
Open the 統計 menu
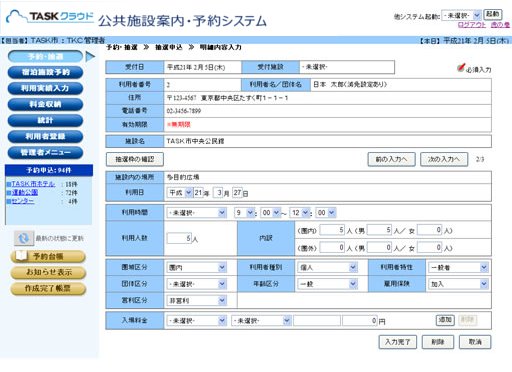[x=45, y=120]
